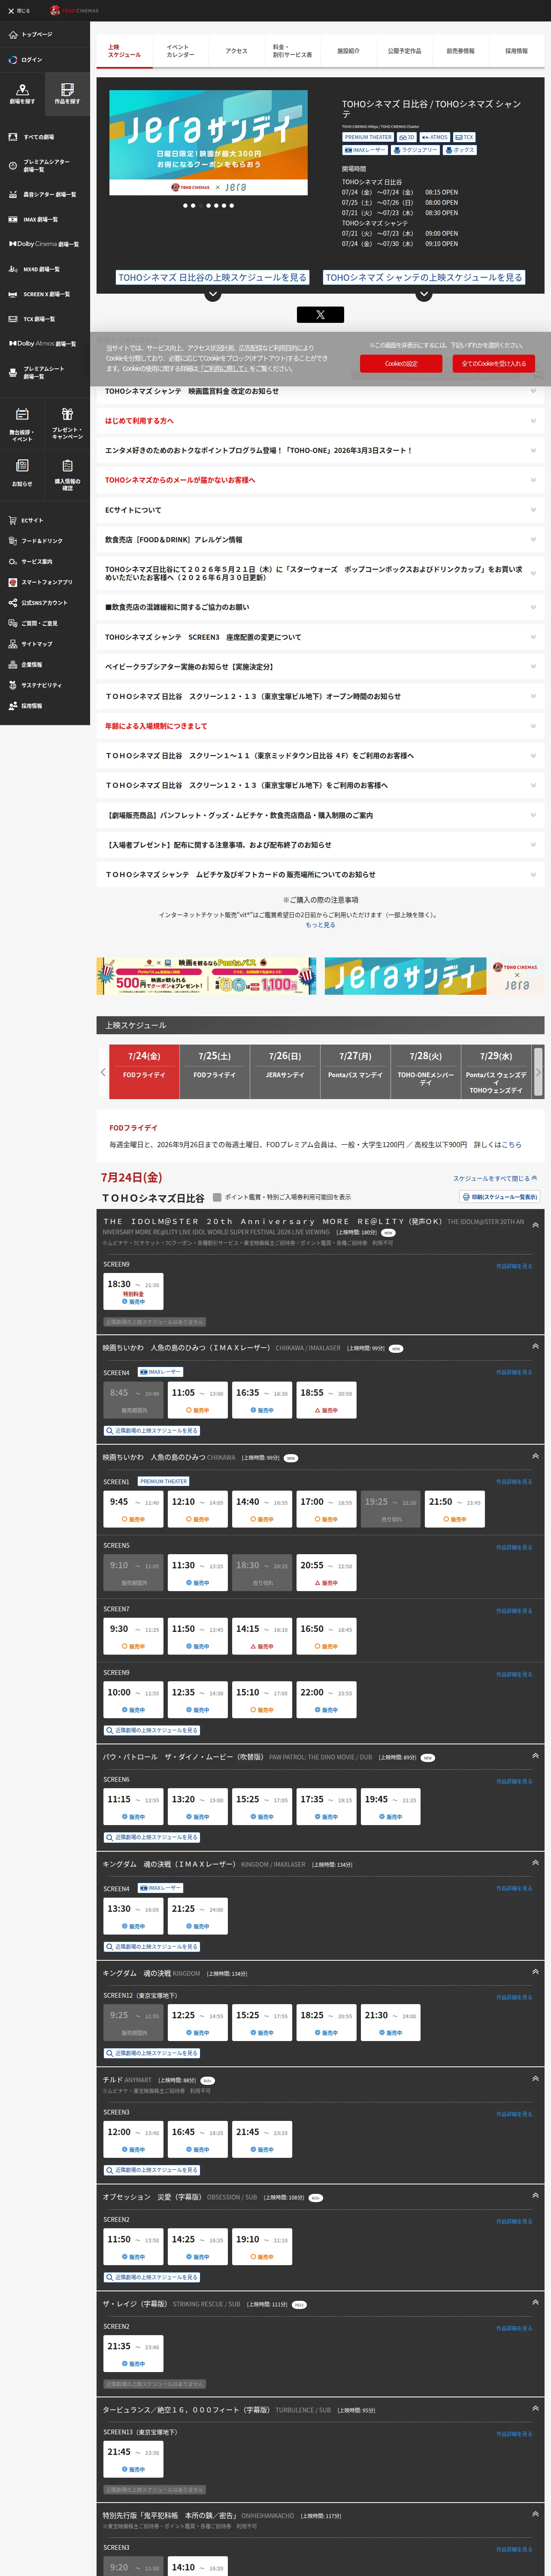Click the Cookieの設定 button
551x2576 pixels.
[401, 364]
